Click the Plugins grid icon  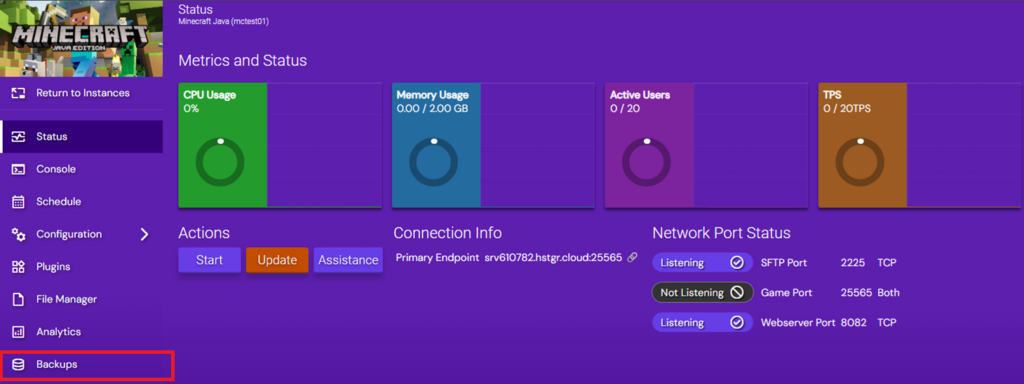18,267
